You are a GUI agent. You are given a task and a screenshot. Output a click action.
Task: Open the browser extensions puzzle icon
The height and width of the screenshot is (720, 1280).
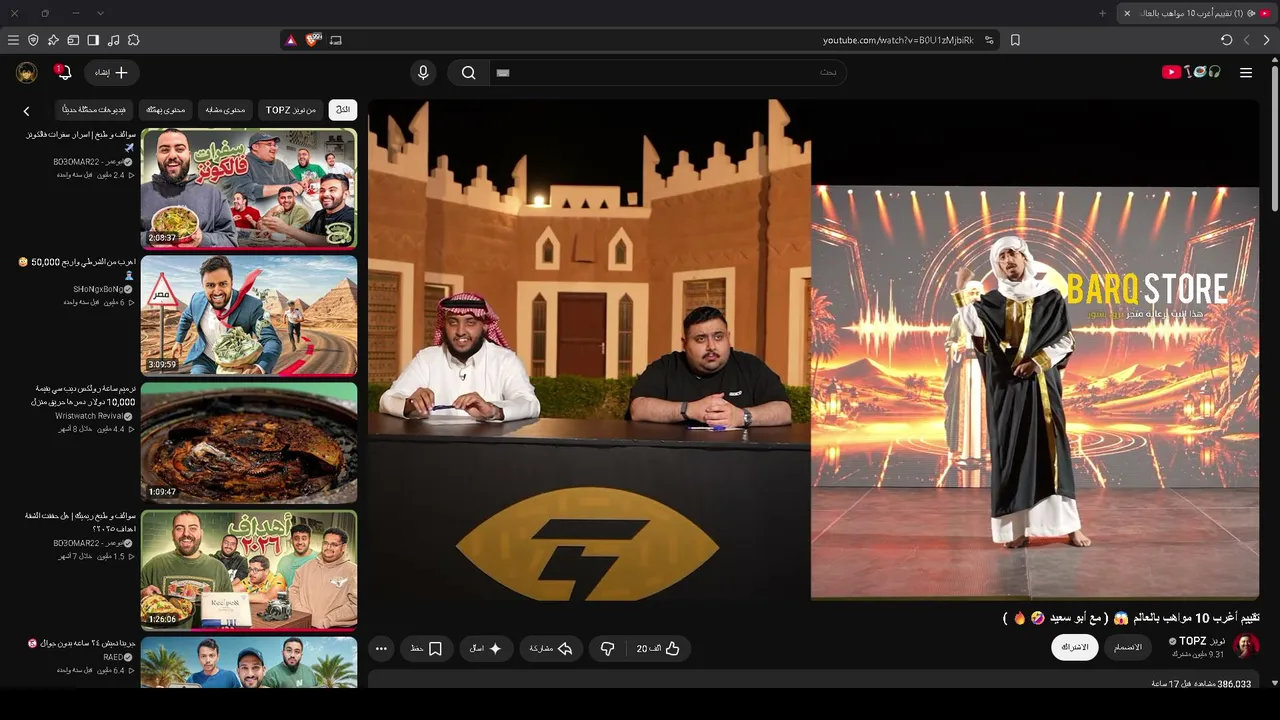pyautogui.click(x=133, y=40)
